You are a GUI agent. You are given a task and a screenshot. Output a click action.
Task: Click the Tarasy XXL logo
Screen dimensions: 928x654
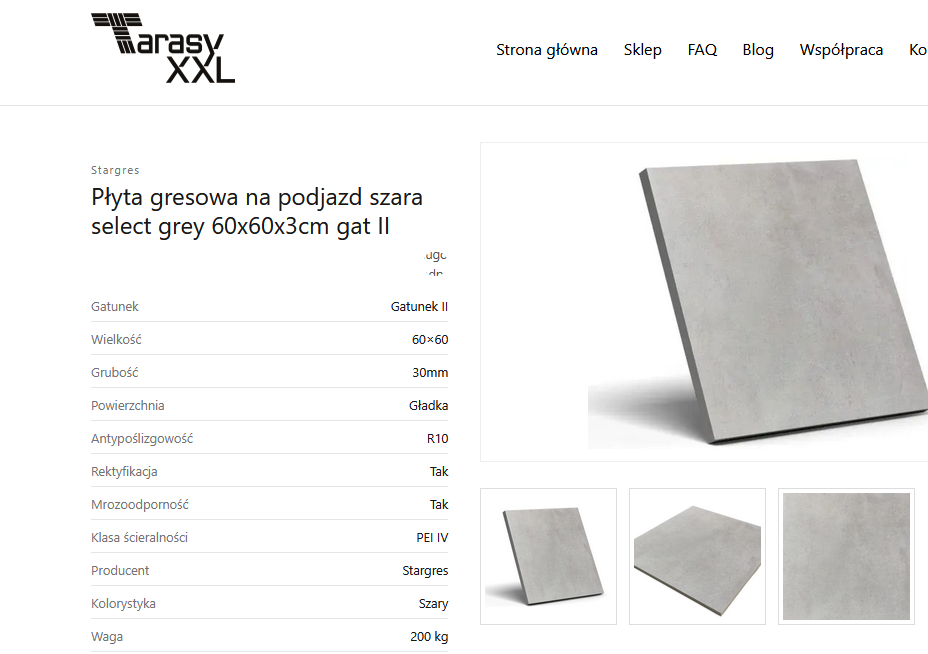163,48
